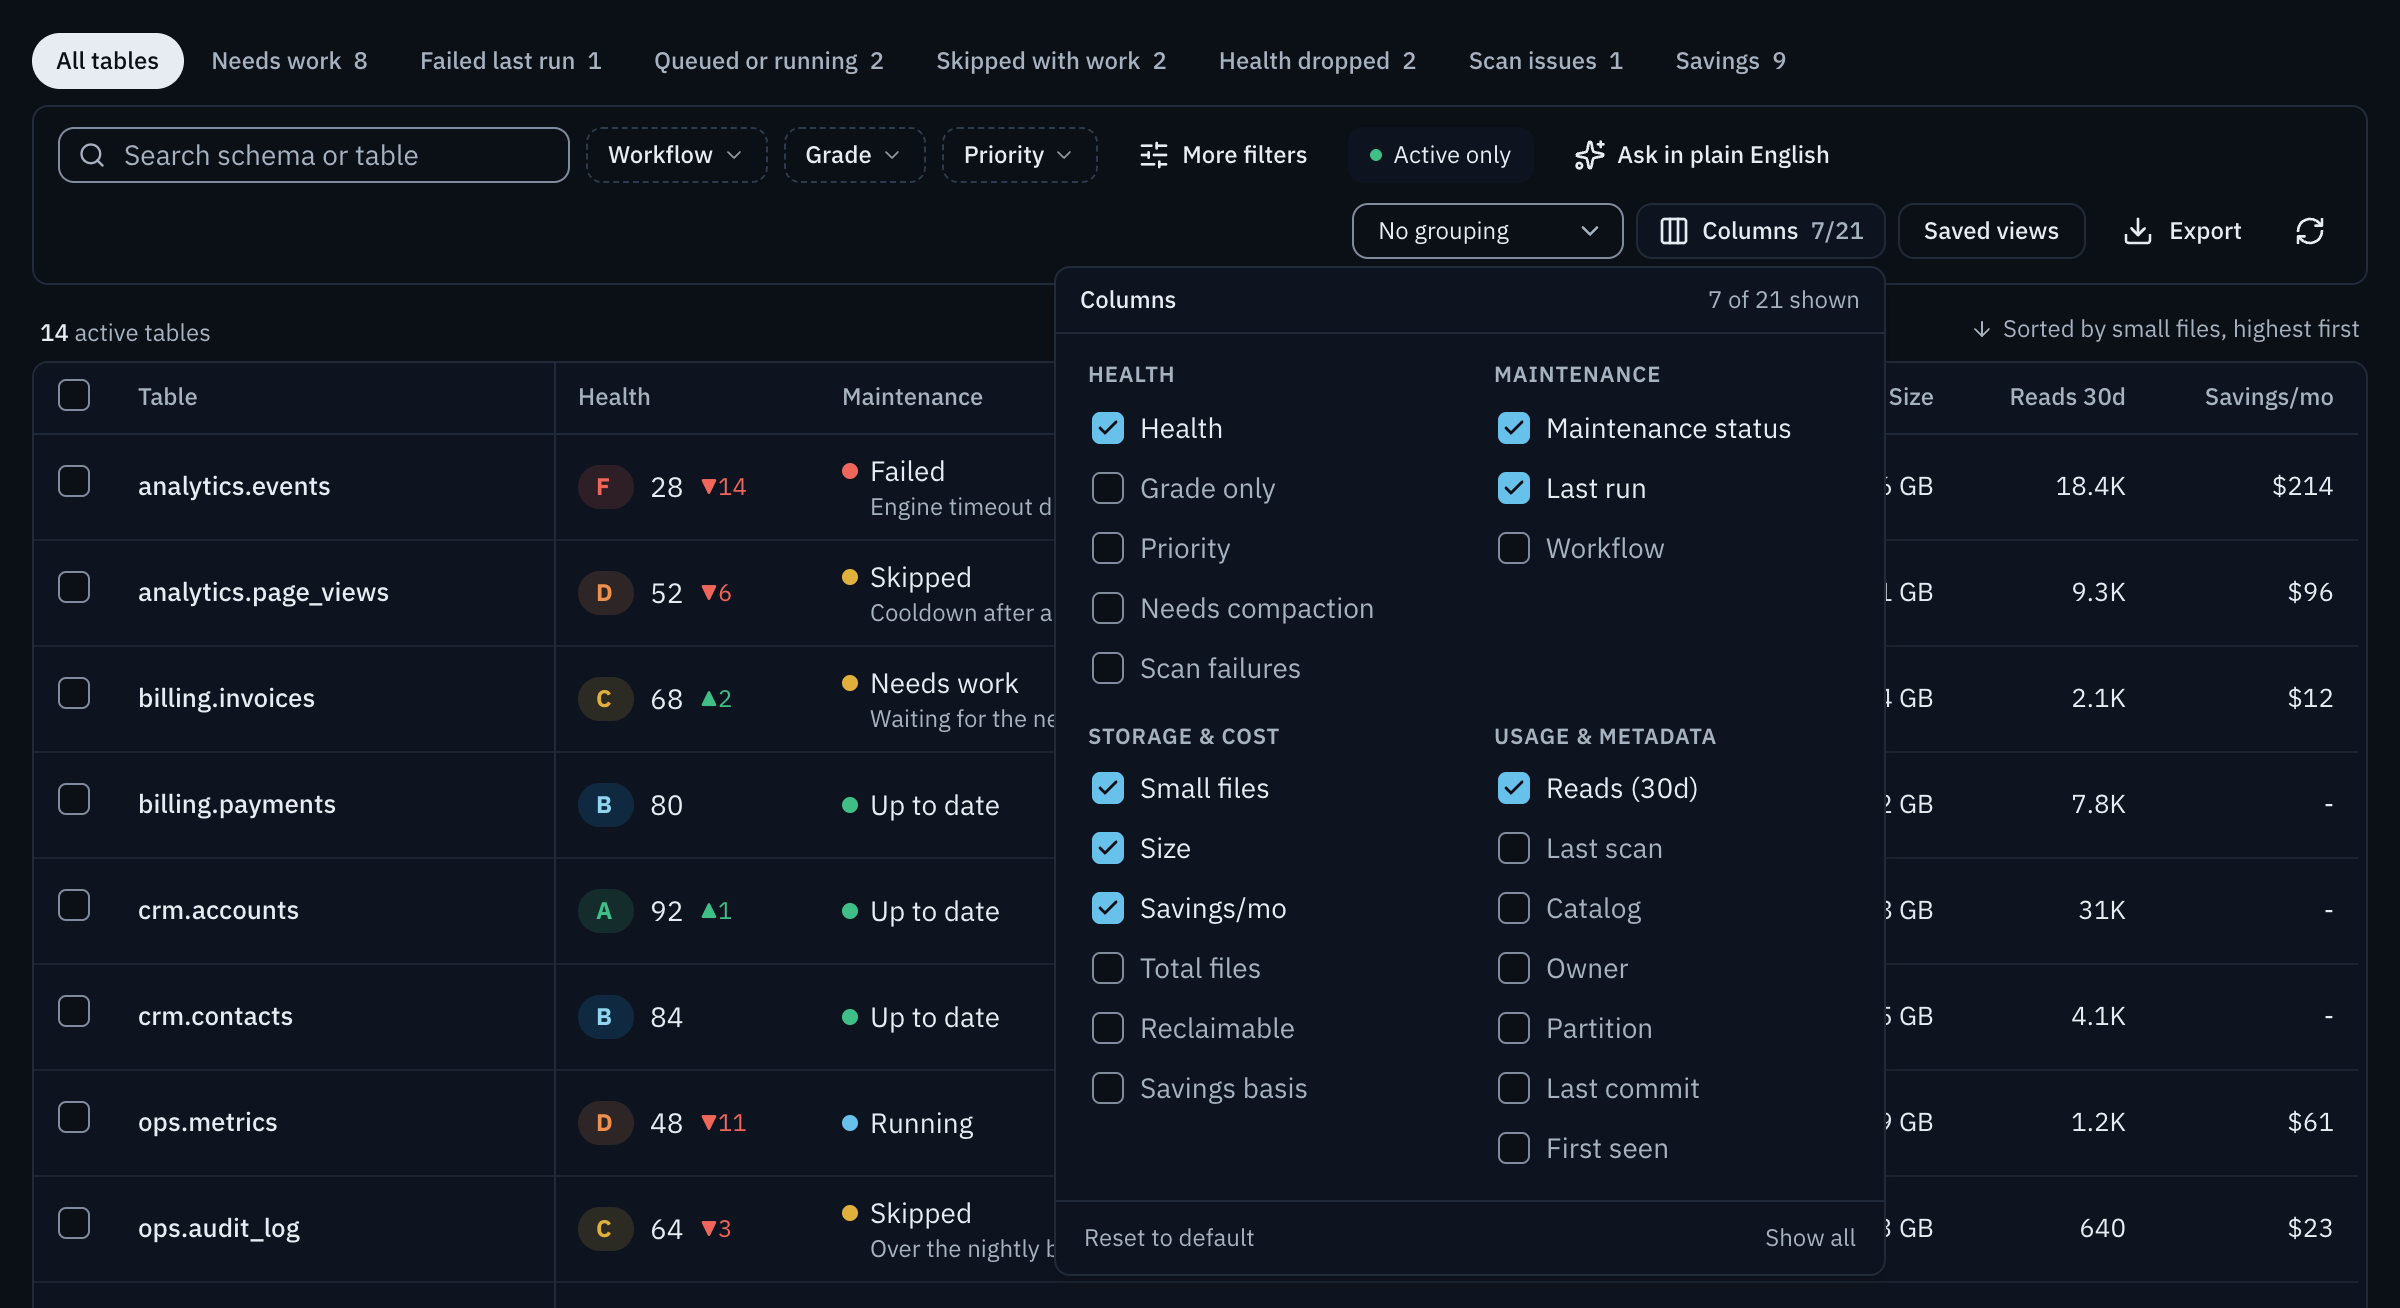
Task: Open the Workflow filter dropdown
Action: [676, 155]
